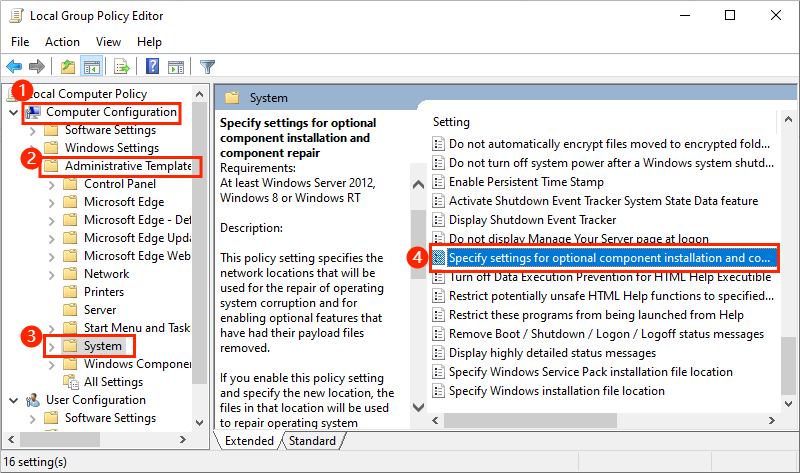The image size is (800, 473).
Task: Expand the Windows Components folder
Action: (x=52, y=365)
